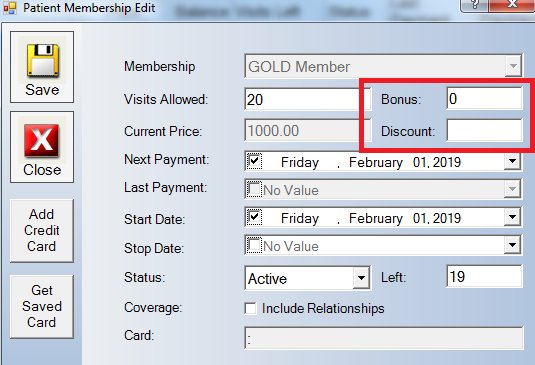Expand the Stop Date dropdown arrow
This screenshot has height=365, width=535.
[512, 245]
